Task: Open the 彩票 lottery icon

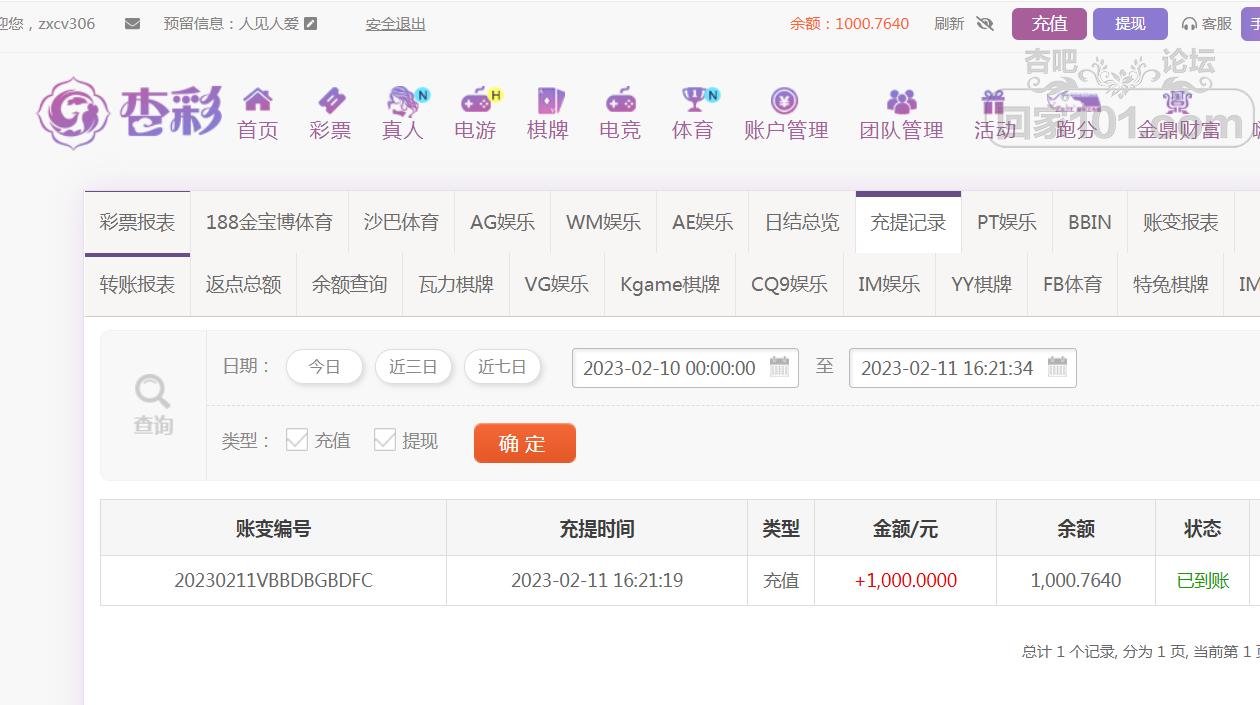Action: tap(330, 100)
